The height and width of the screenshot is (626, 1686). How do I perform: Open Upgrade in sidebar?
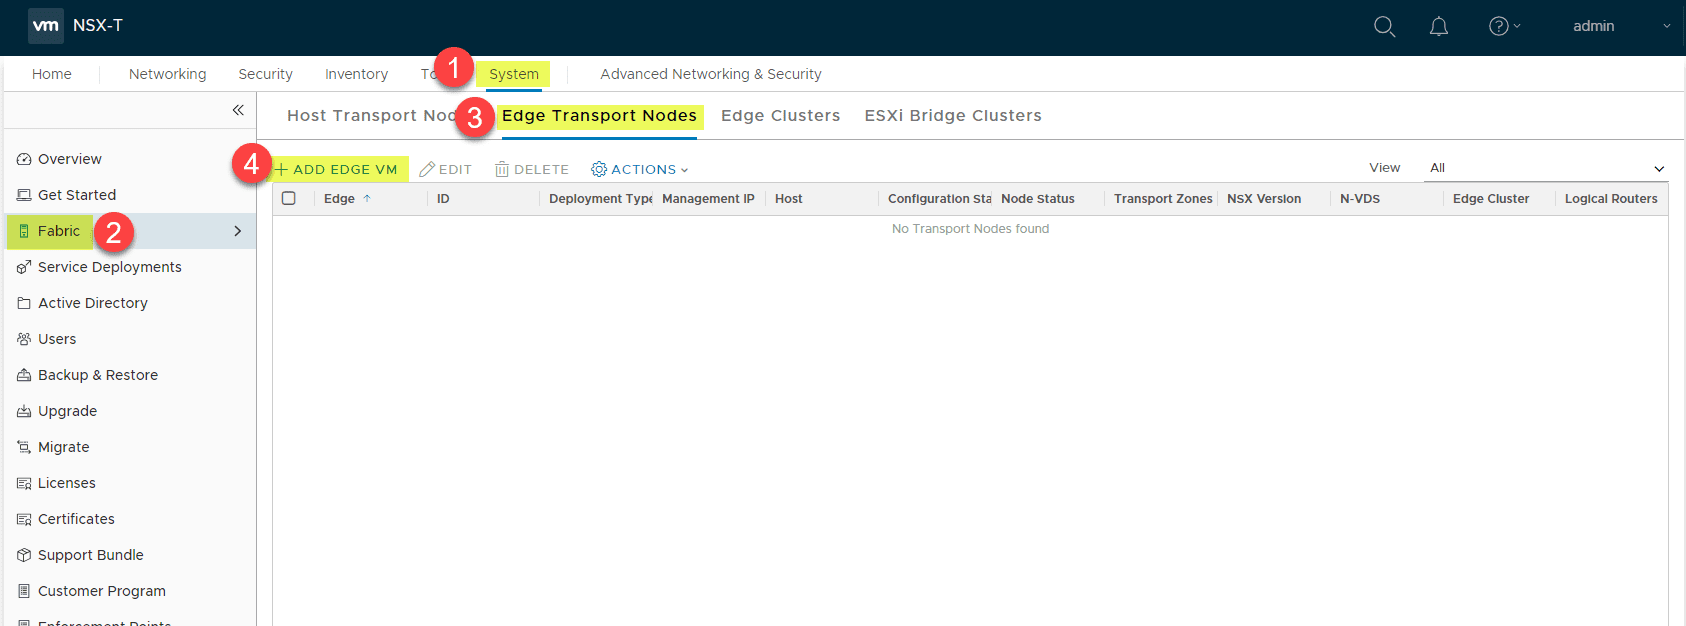coord(67,411)
